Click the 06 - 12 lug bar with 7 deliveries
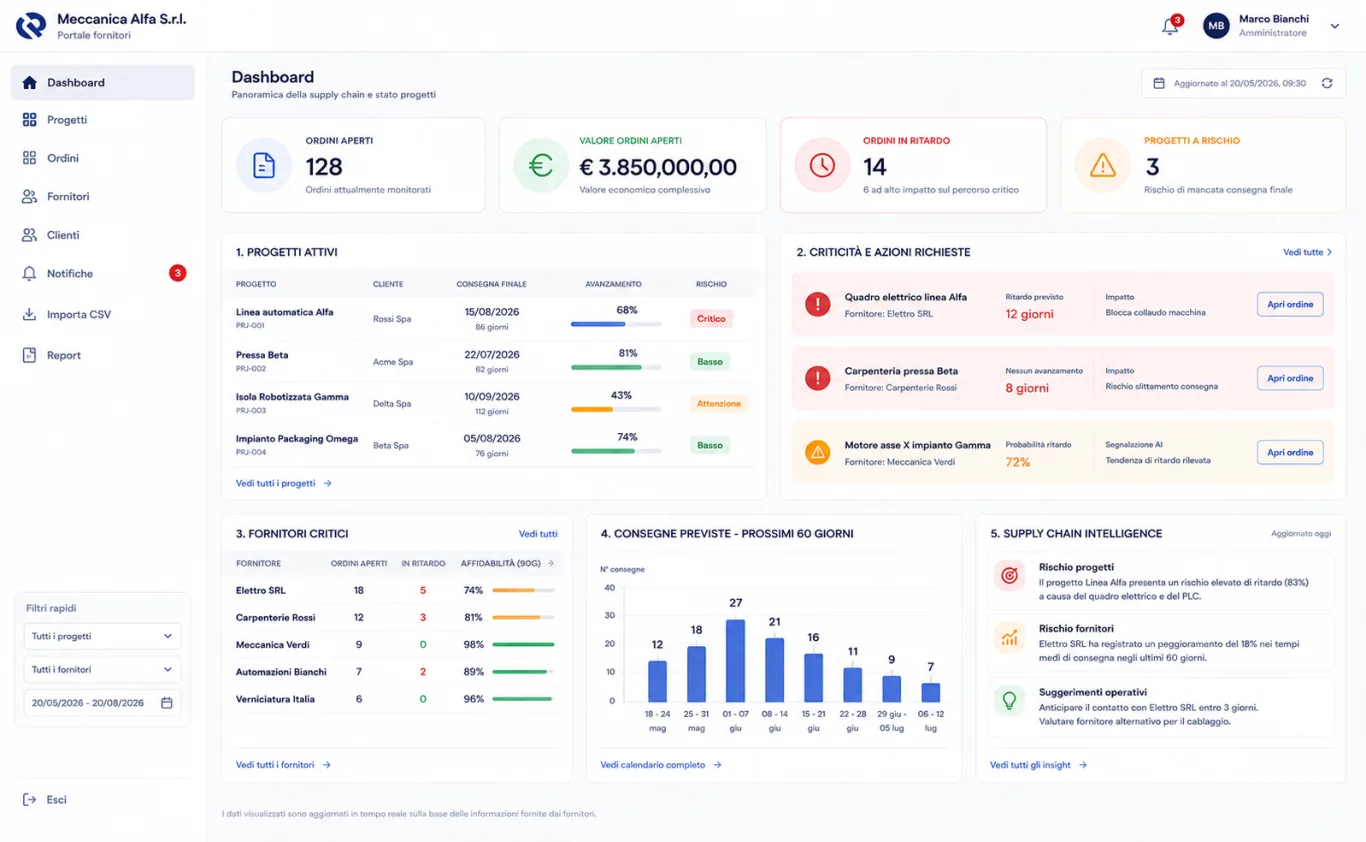 tap(930, 691)
